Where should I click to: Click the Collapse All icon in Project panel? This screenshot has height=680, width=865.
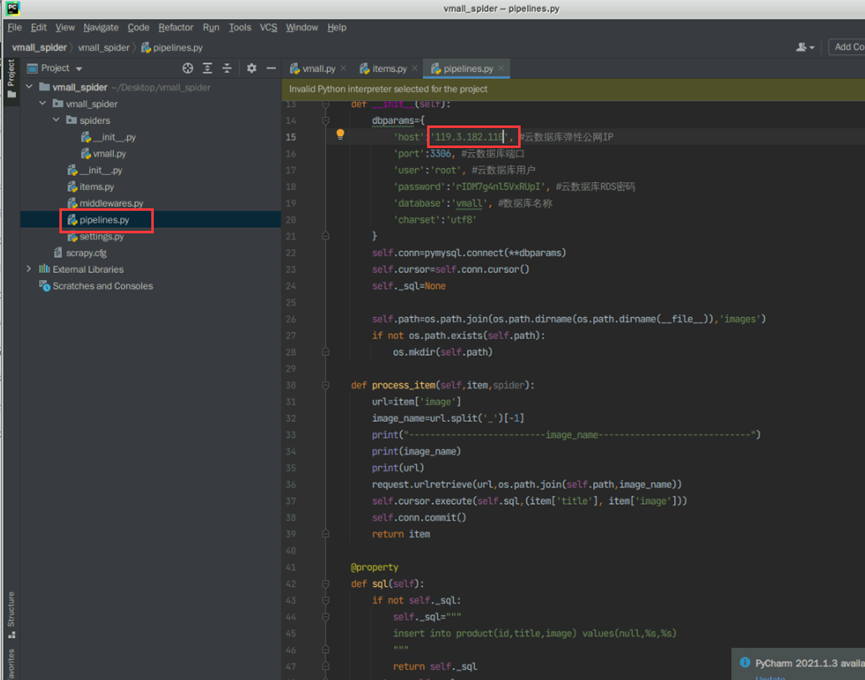point(227,68)
